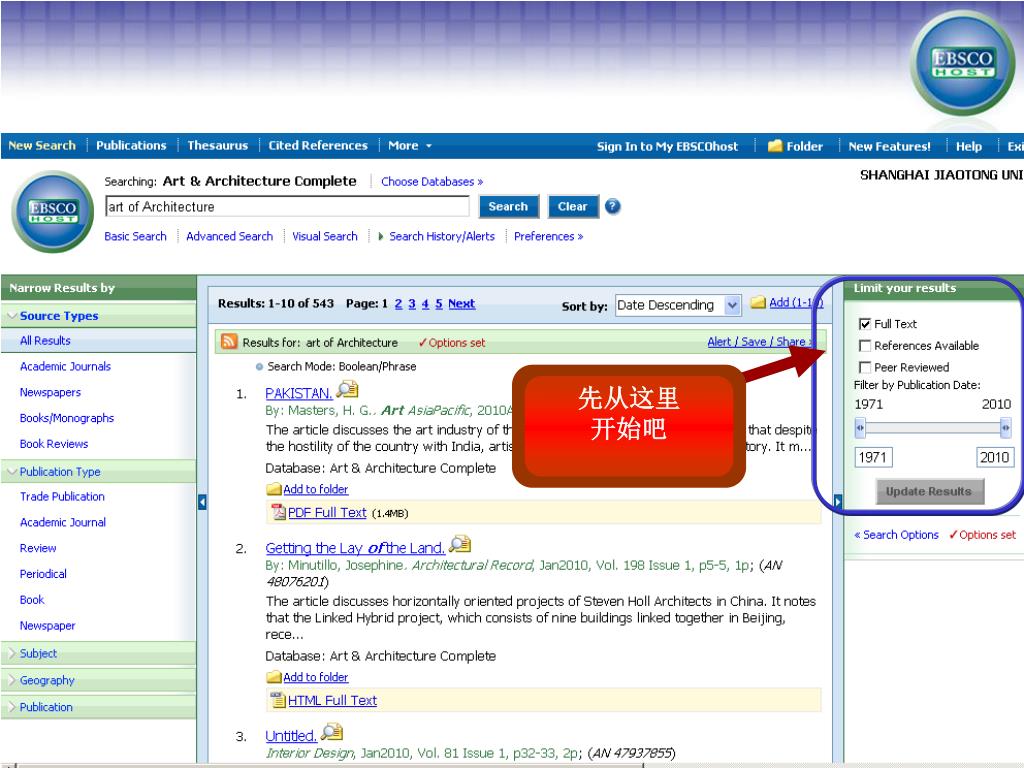Click folder icon under Getting the Lay result

tap(274, 677)
